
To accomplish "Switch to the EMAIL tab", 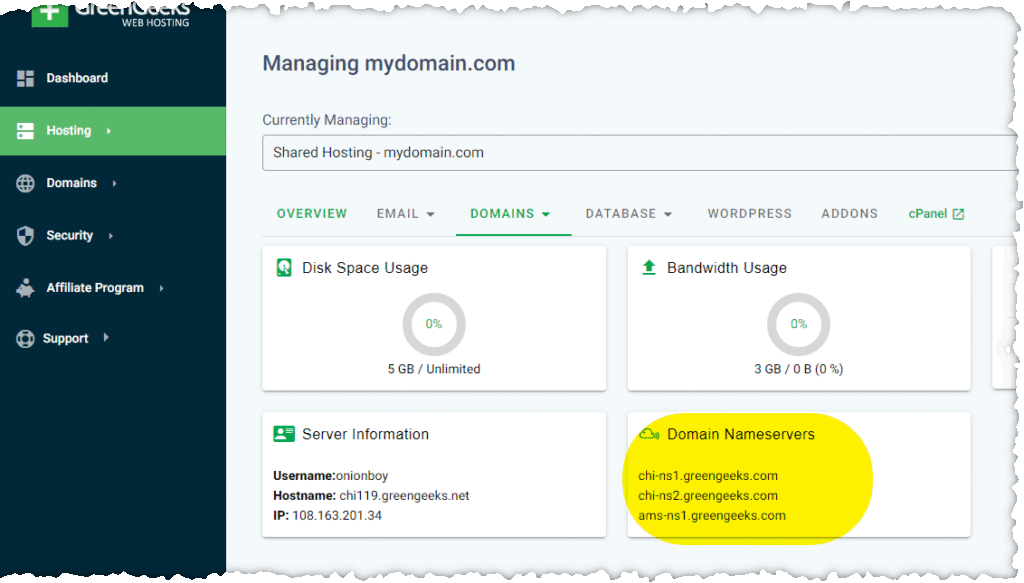I will coord(398,214).
